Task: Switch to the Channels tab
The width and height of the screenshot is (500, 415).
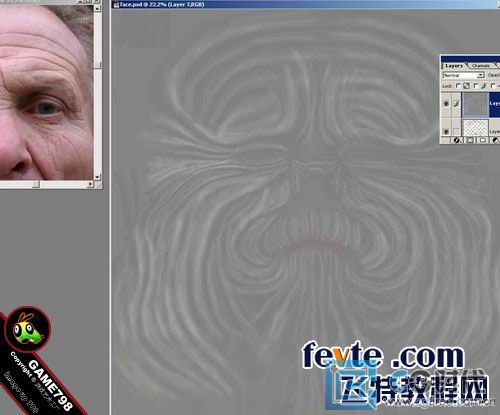Action: coord(481,66)
